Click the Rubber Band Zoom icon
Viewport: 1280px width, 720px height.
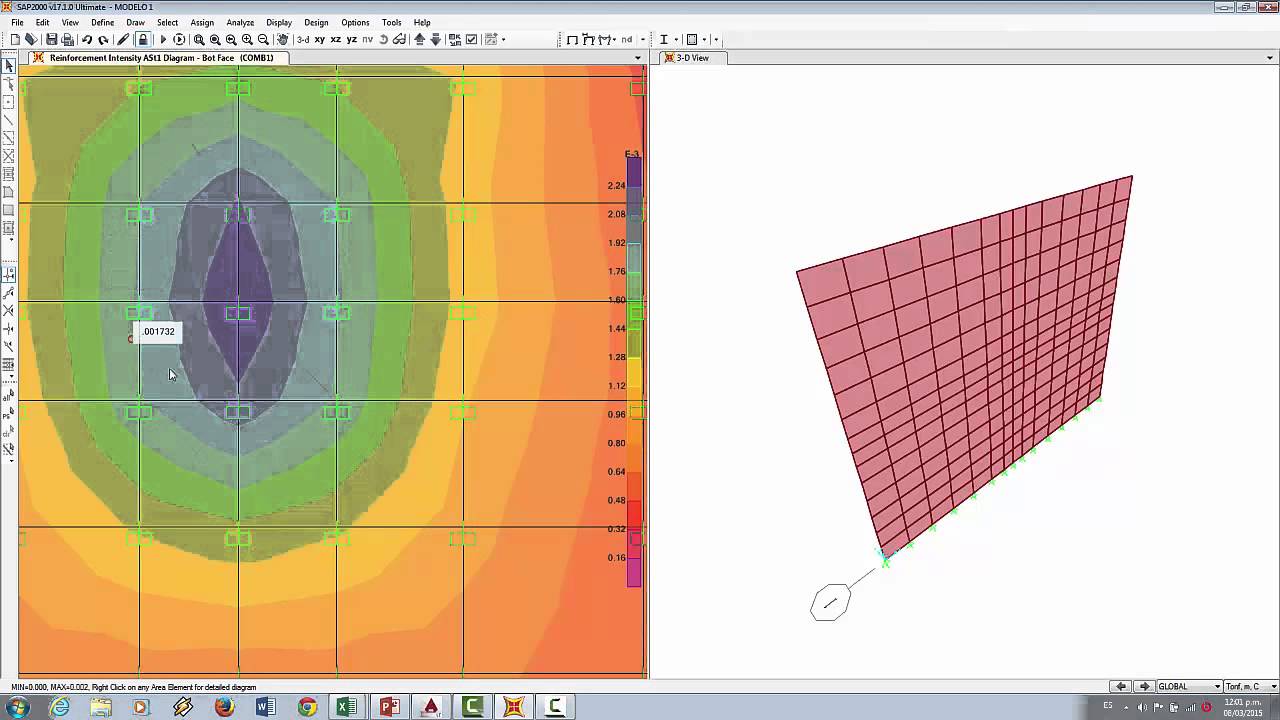199,40
